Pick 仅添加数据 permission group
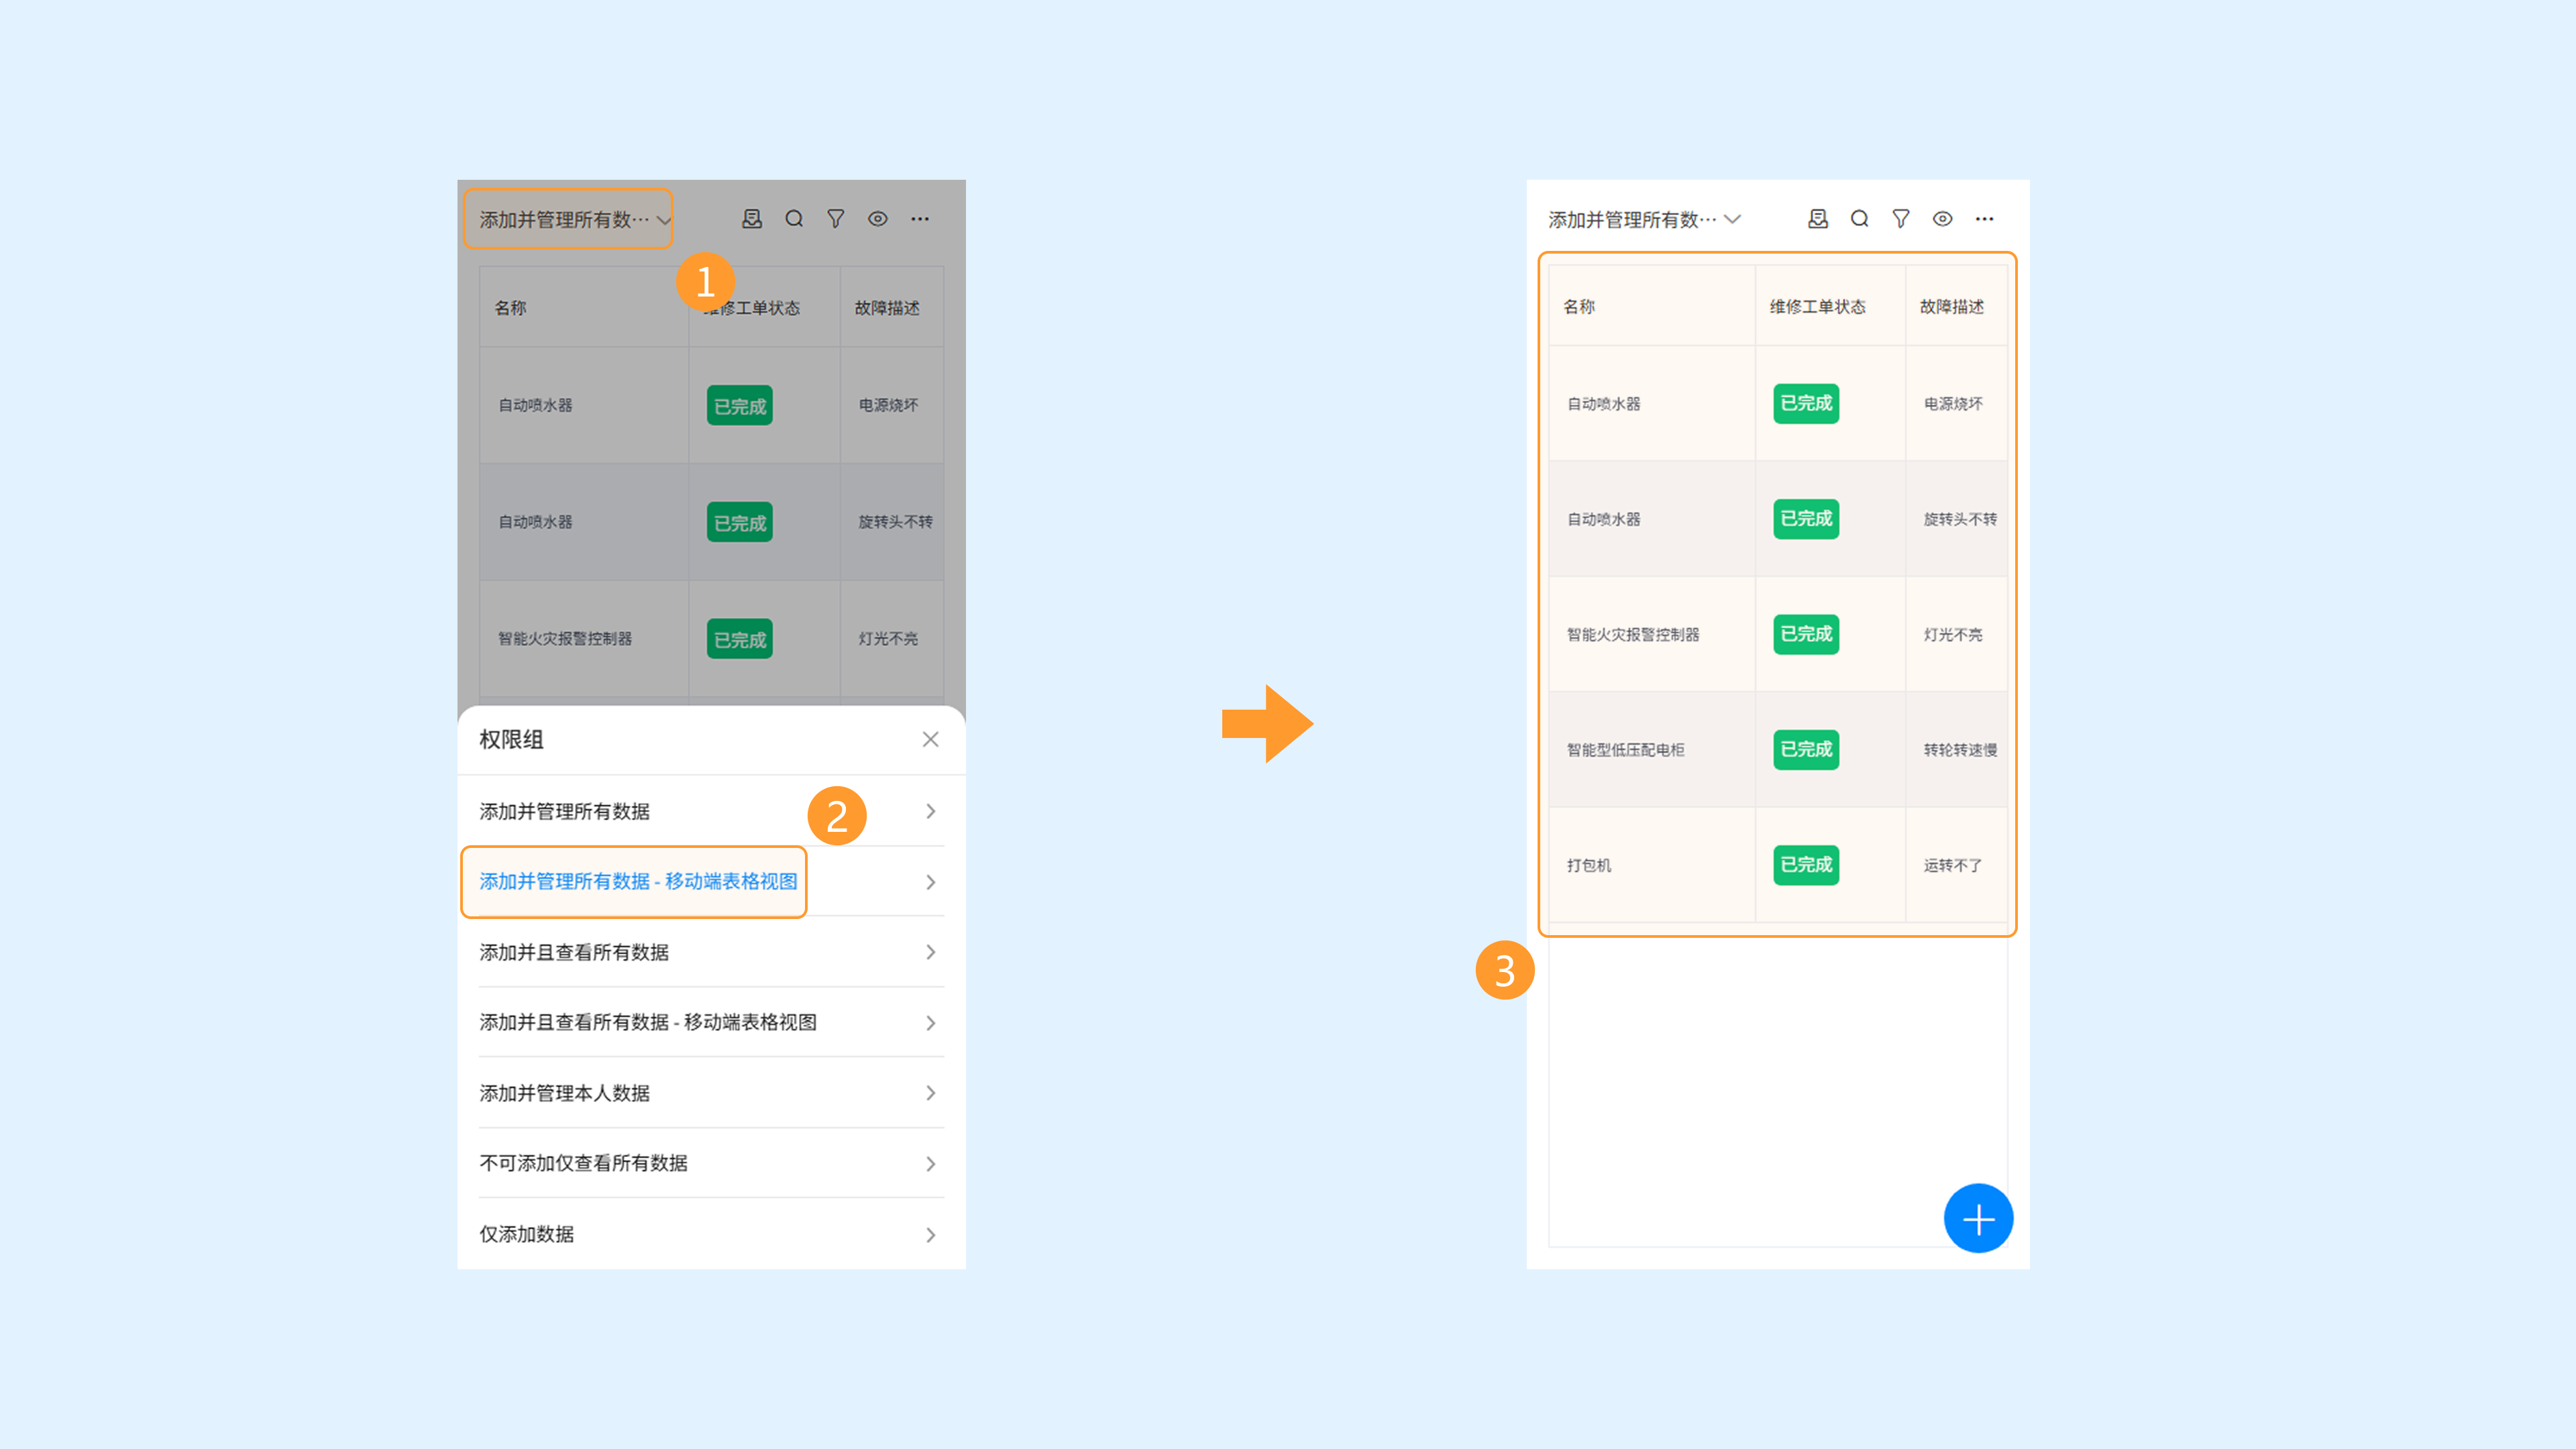The image size is (2576, 1449). pyautogui.click(x=526, y=1234)
